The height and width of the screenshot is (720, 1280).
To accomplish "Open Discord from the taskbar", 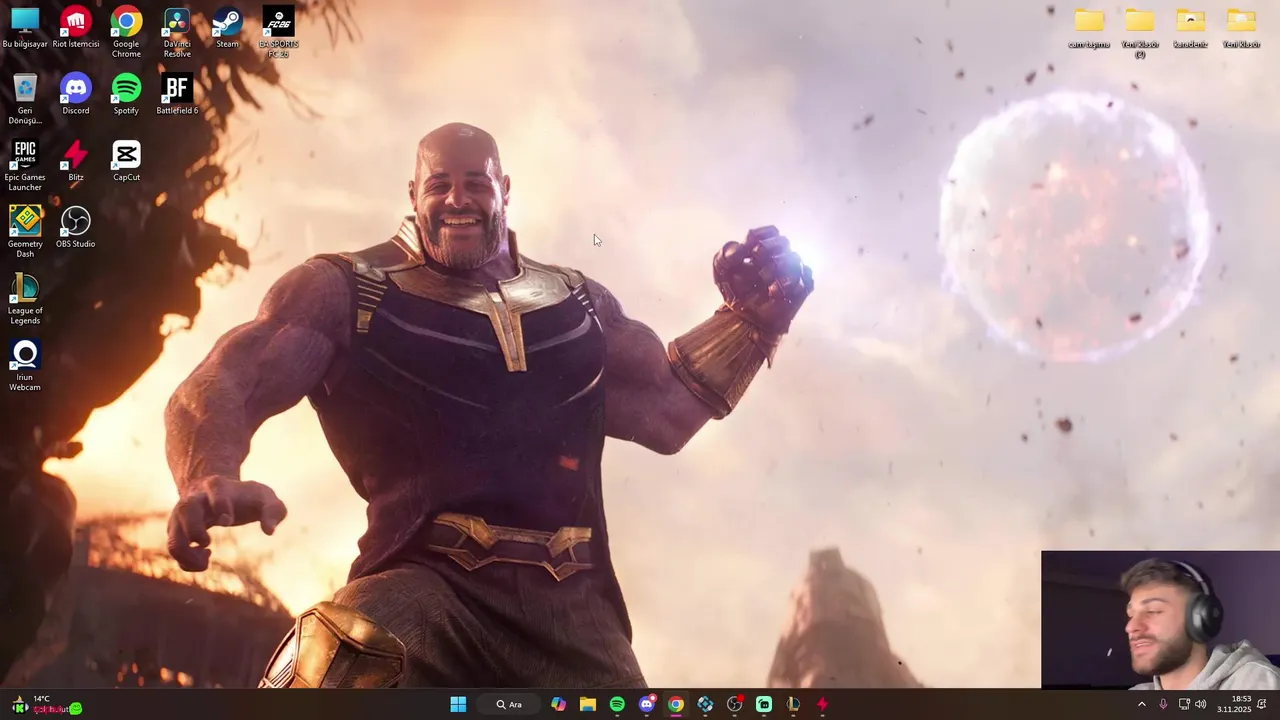I will [x=647, y=704].
